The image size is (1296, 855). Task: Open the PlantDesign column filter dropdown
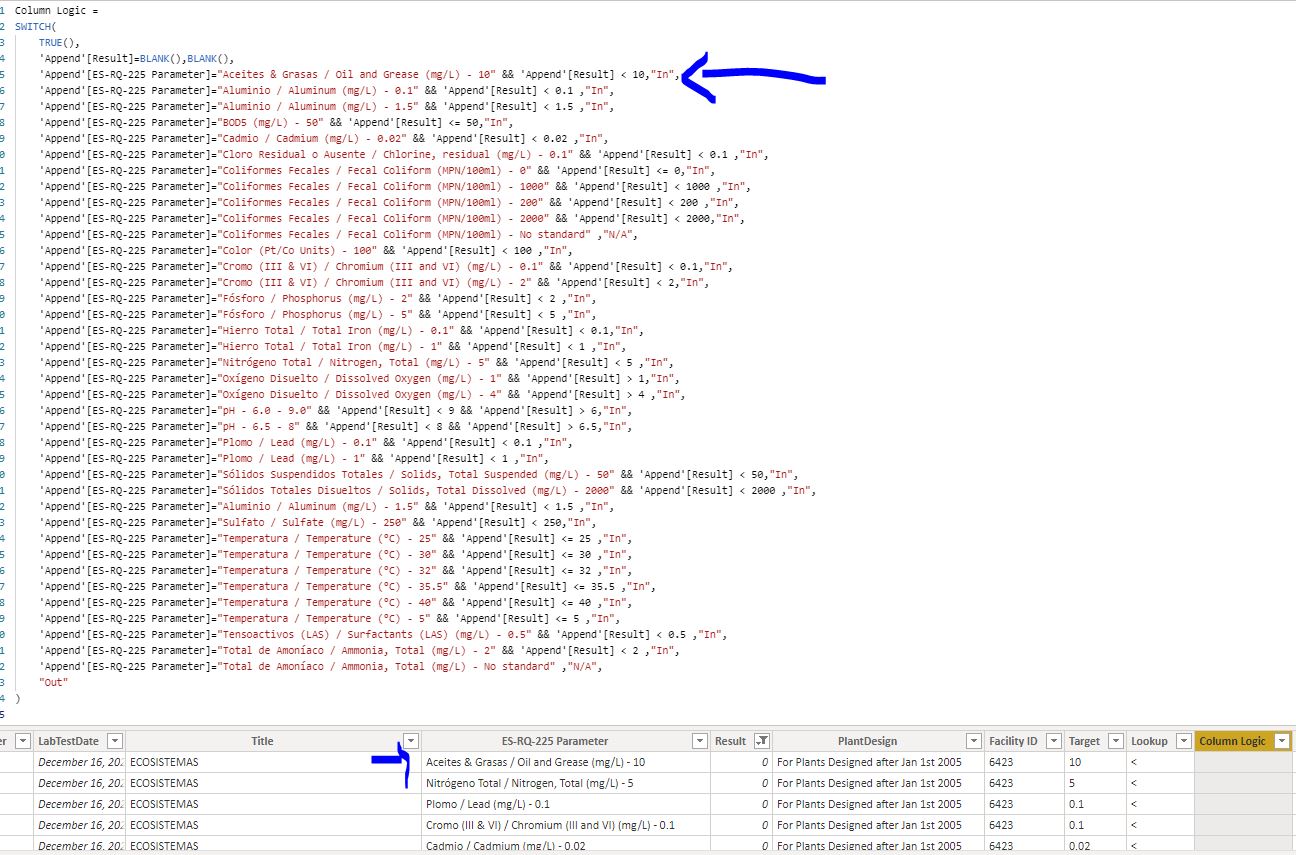[x=973, y=741]
